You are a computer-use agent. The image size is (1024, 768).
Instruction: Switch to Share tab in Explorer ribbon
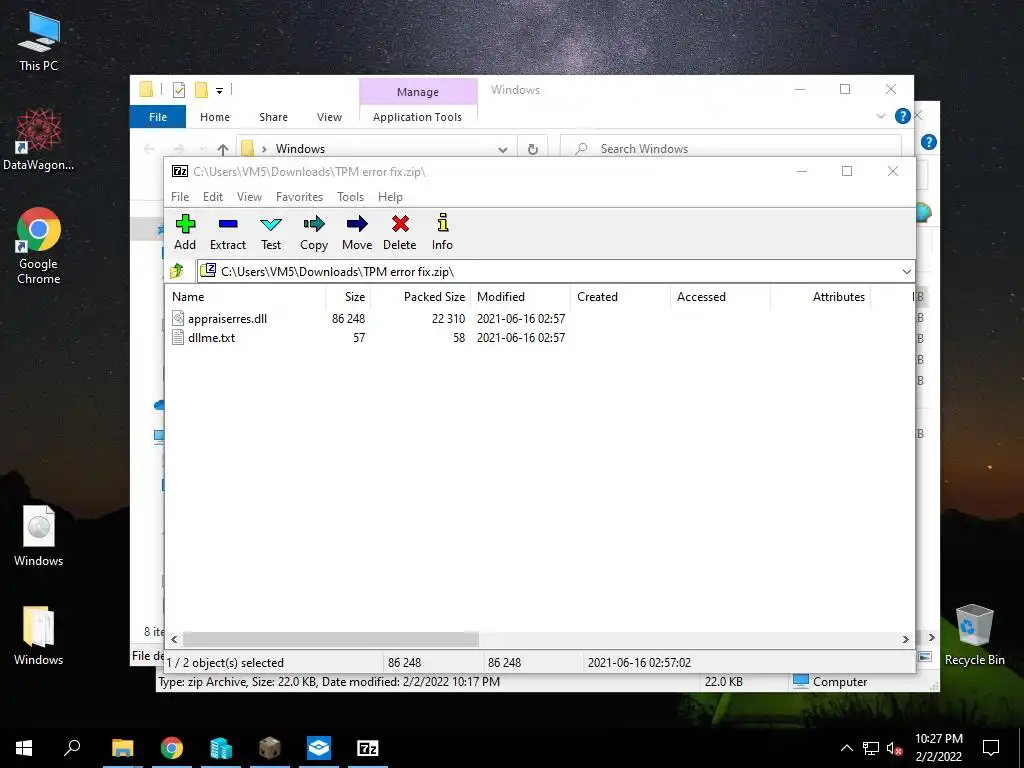[273, 117]
